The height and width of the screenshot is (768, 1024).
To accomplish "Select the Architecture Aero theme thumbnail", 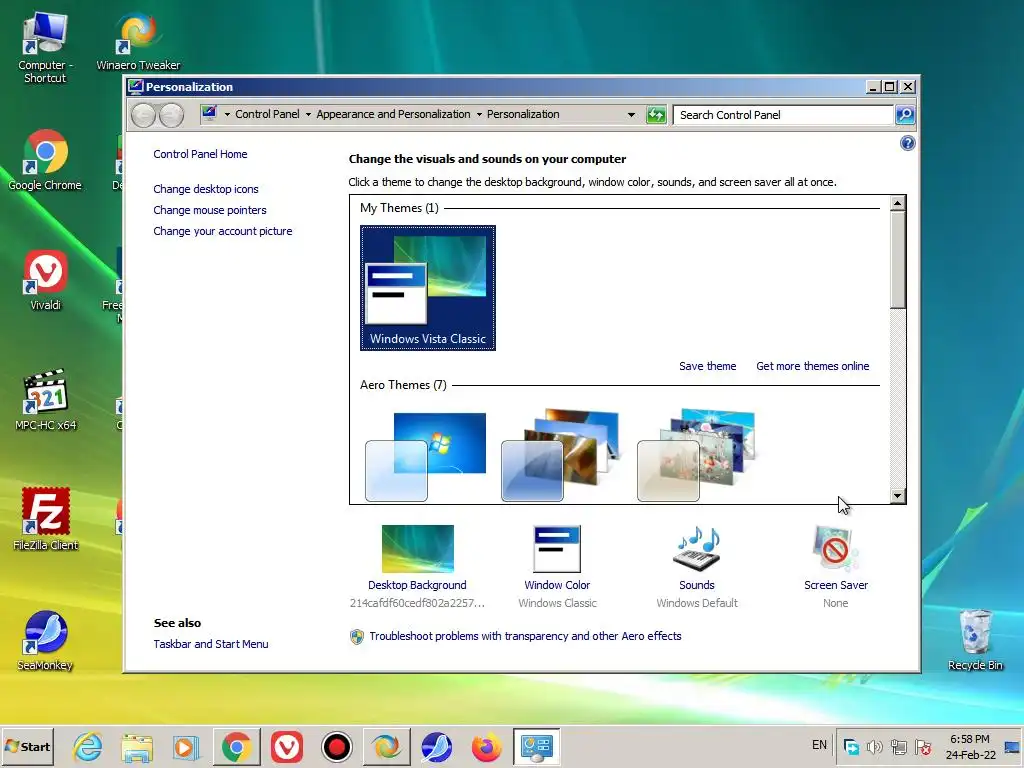I will 560,455.
